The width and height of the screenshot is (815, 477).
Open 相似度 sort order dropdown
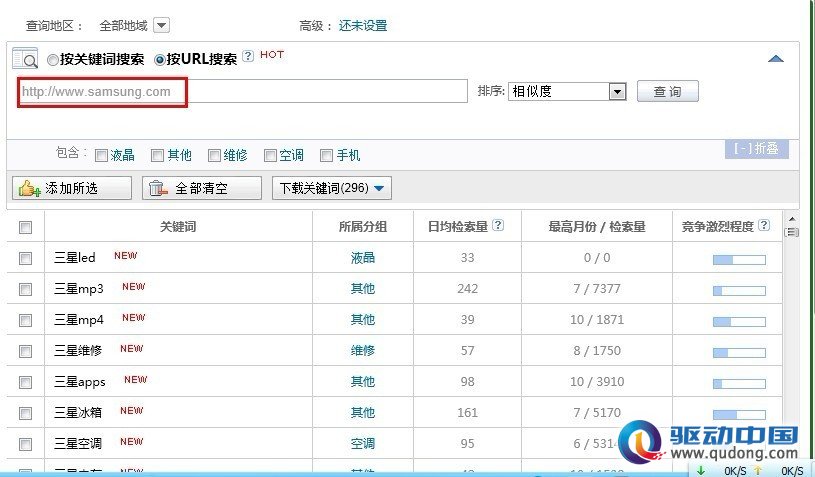(x=617, y=92)
